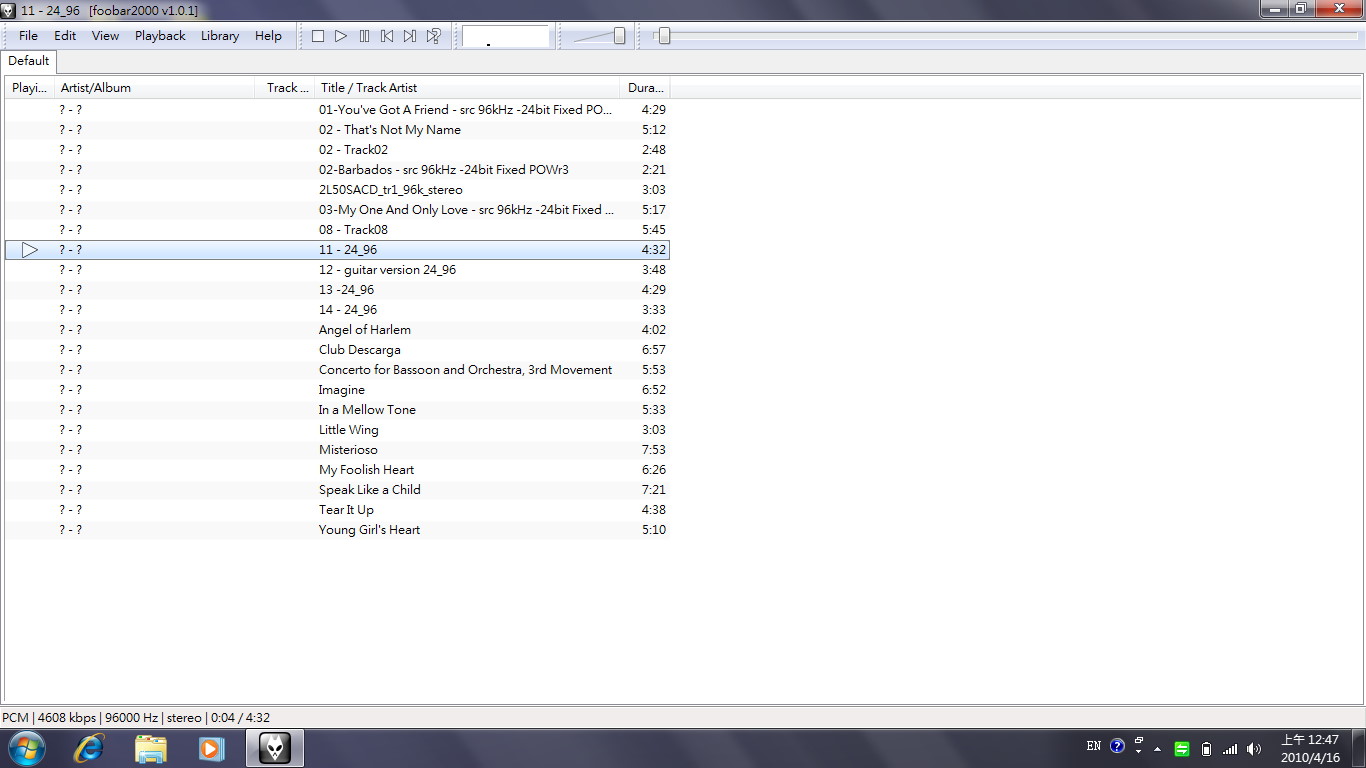The height and width of the screenshot is (768, 1366).
Task: Sort by Duration column header
Action: tap(645, 88)
